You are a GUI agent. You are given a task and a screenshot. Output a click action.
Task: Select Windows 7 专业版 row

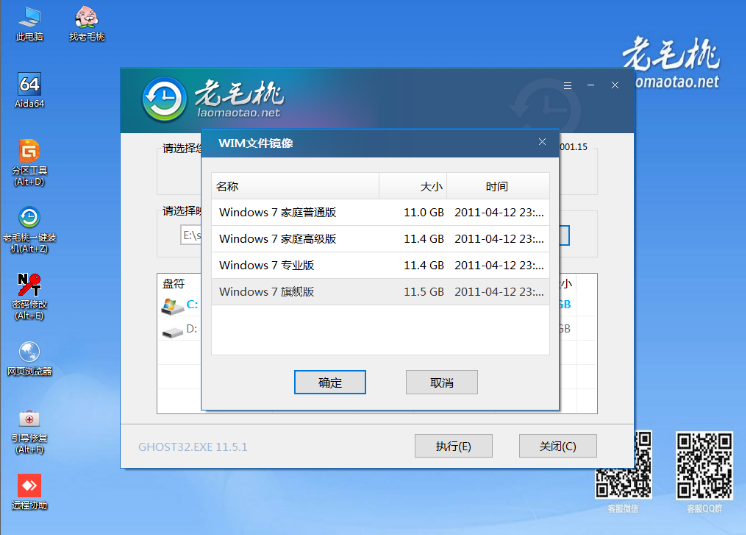(380, 265)
